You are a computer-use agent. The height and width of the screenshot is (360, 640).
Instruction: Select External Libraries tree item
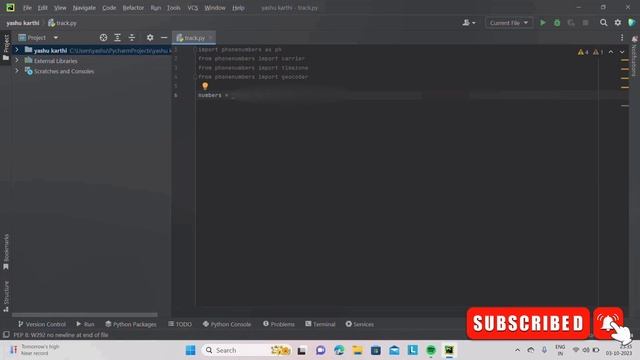(x=56, y=60)
